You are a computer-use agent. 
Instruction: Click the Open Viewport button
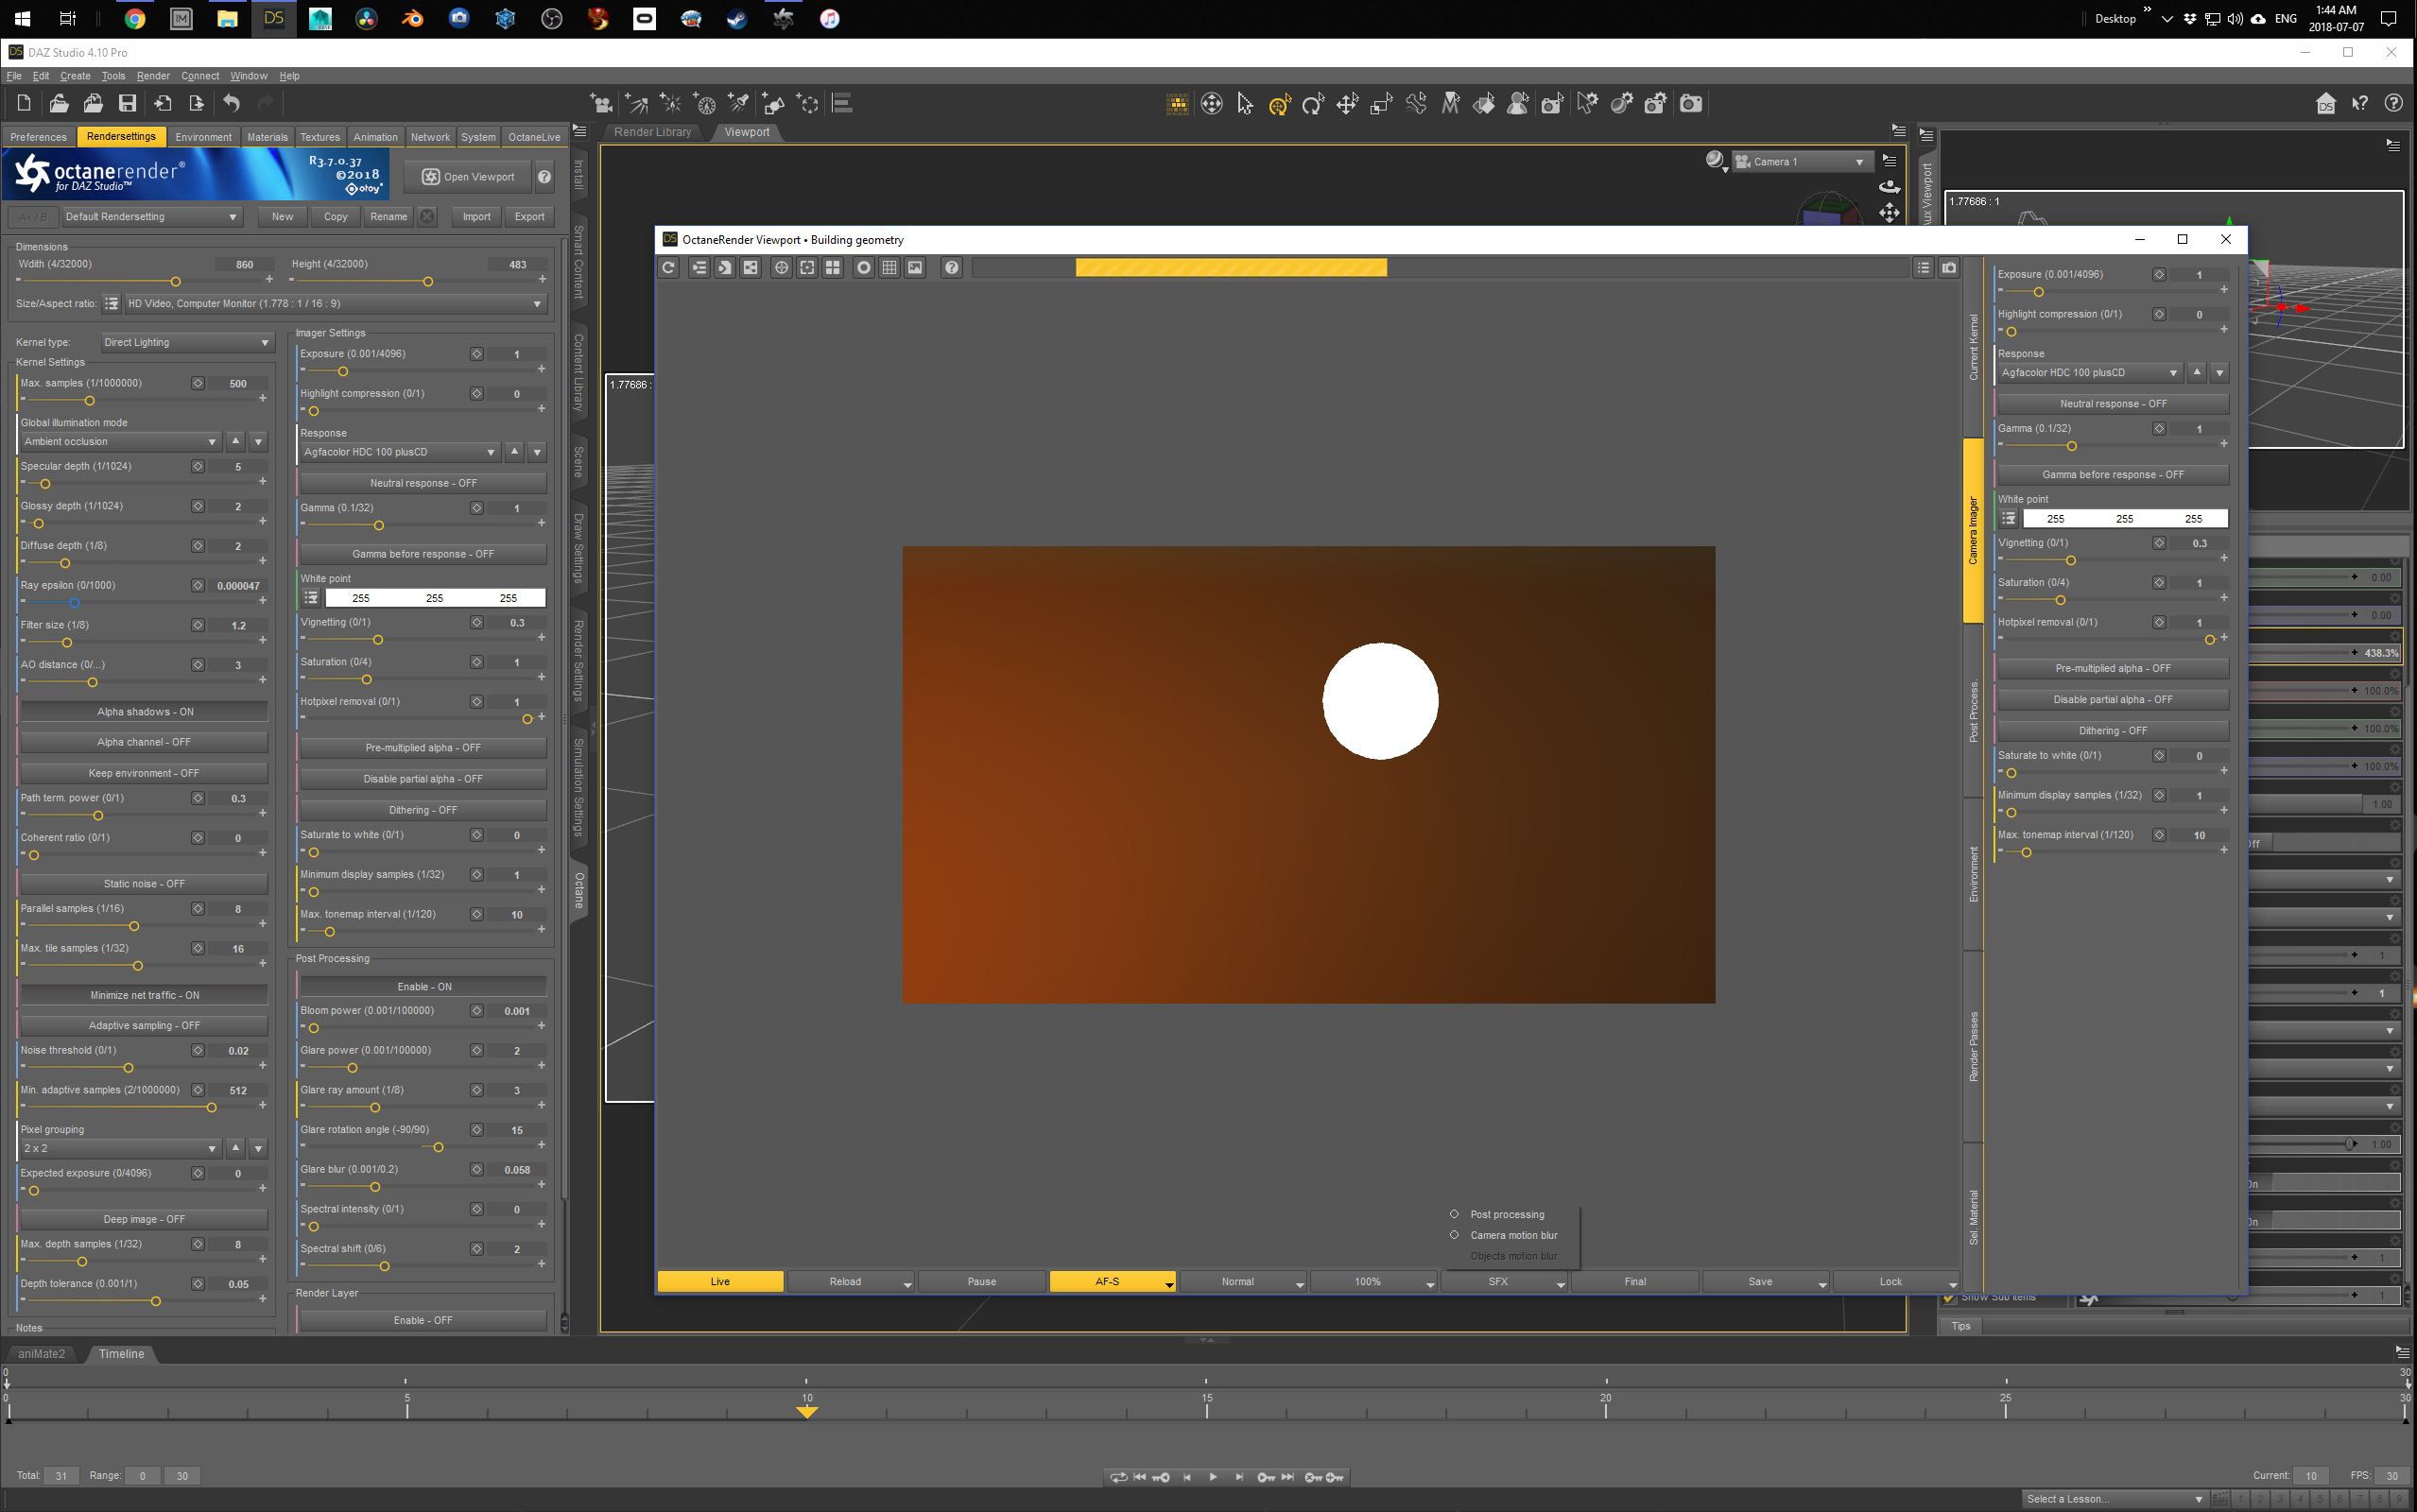pos(467,177)
